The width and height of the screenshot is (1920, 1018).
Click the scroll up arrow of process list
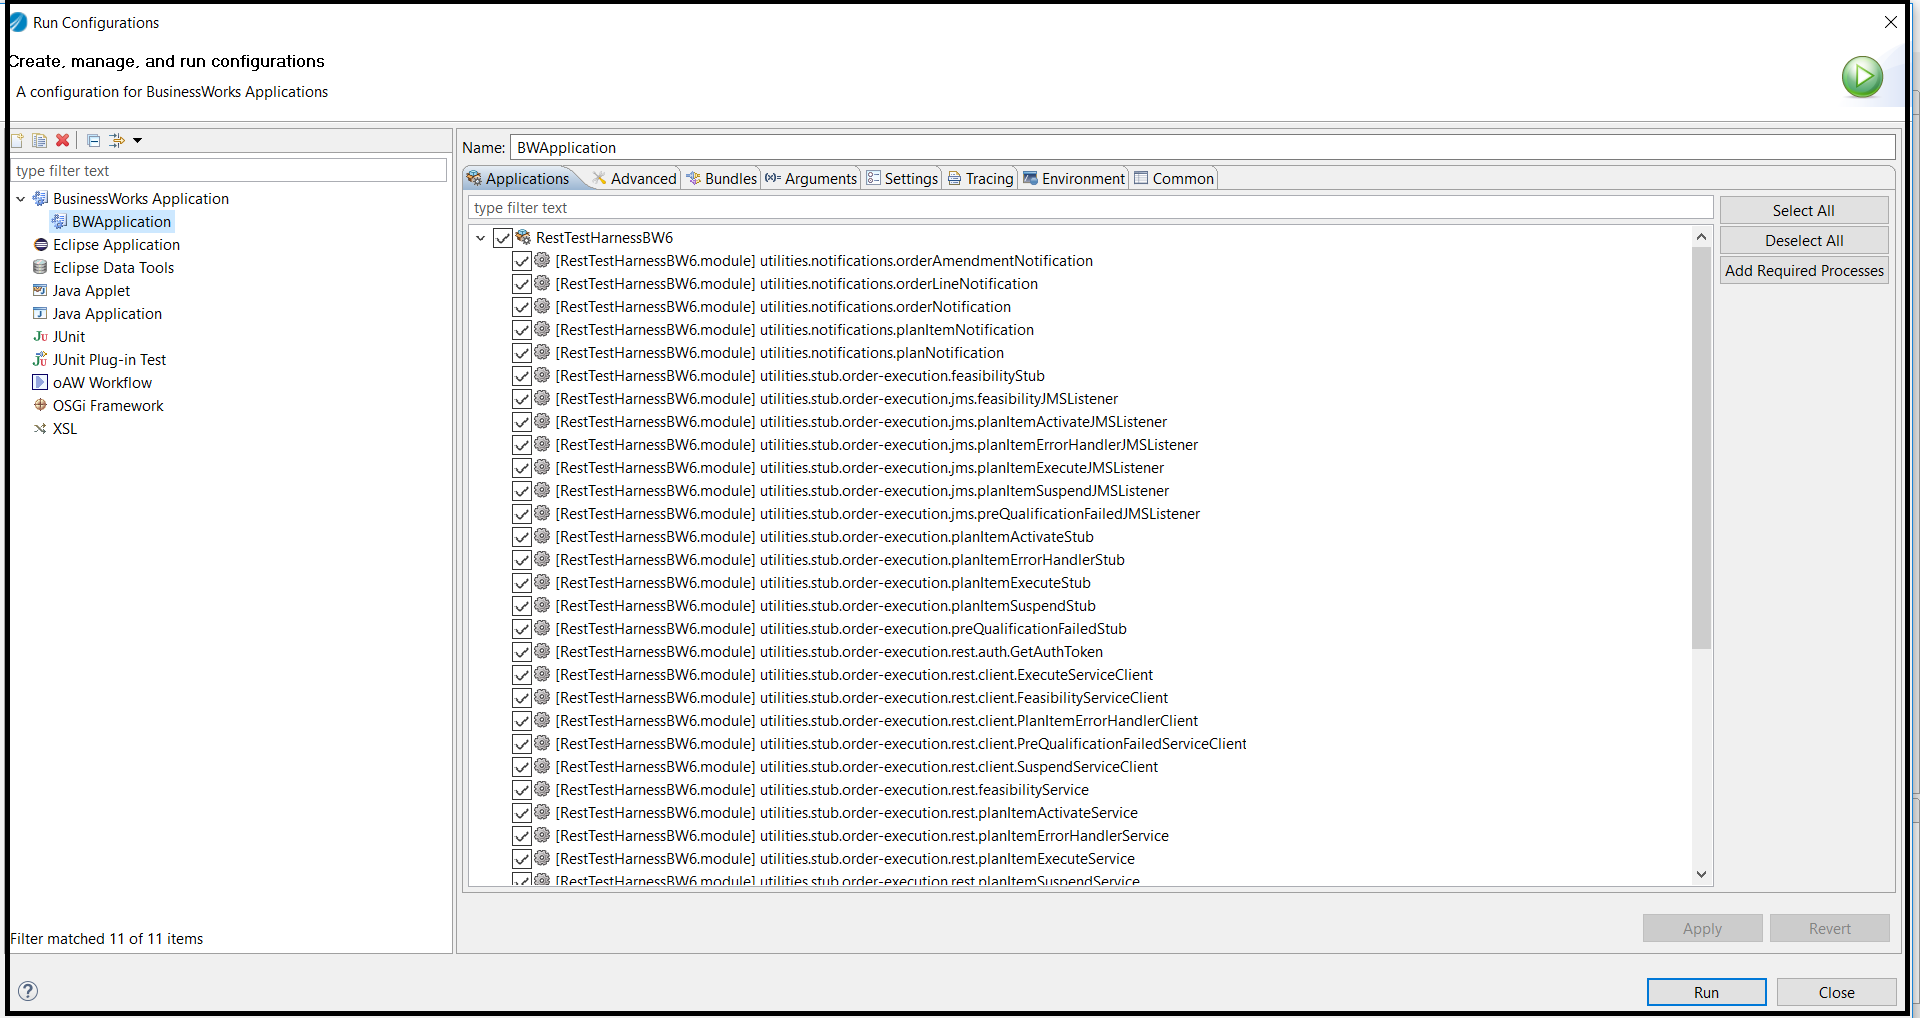[x=1701, y=237]
